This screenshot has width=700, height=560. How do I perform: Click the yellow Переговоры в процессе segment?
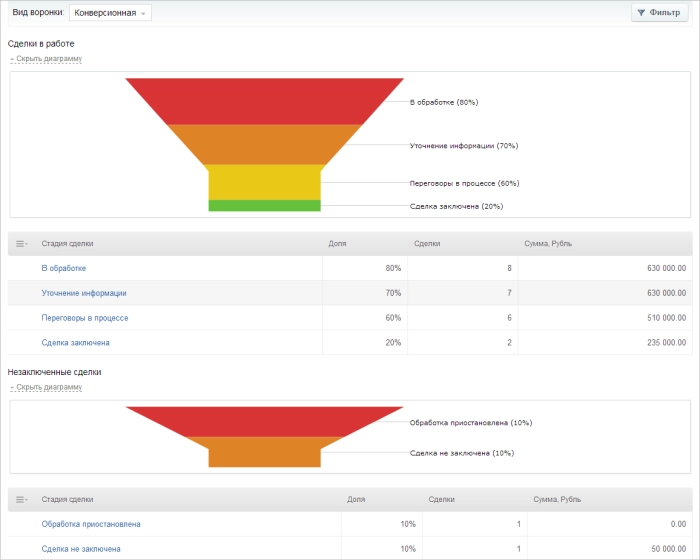(x=264, y=182)
